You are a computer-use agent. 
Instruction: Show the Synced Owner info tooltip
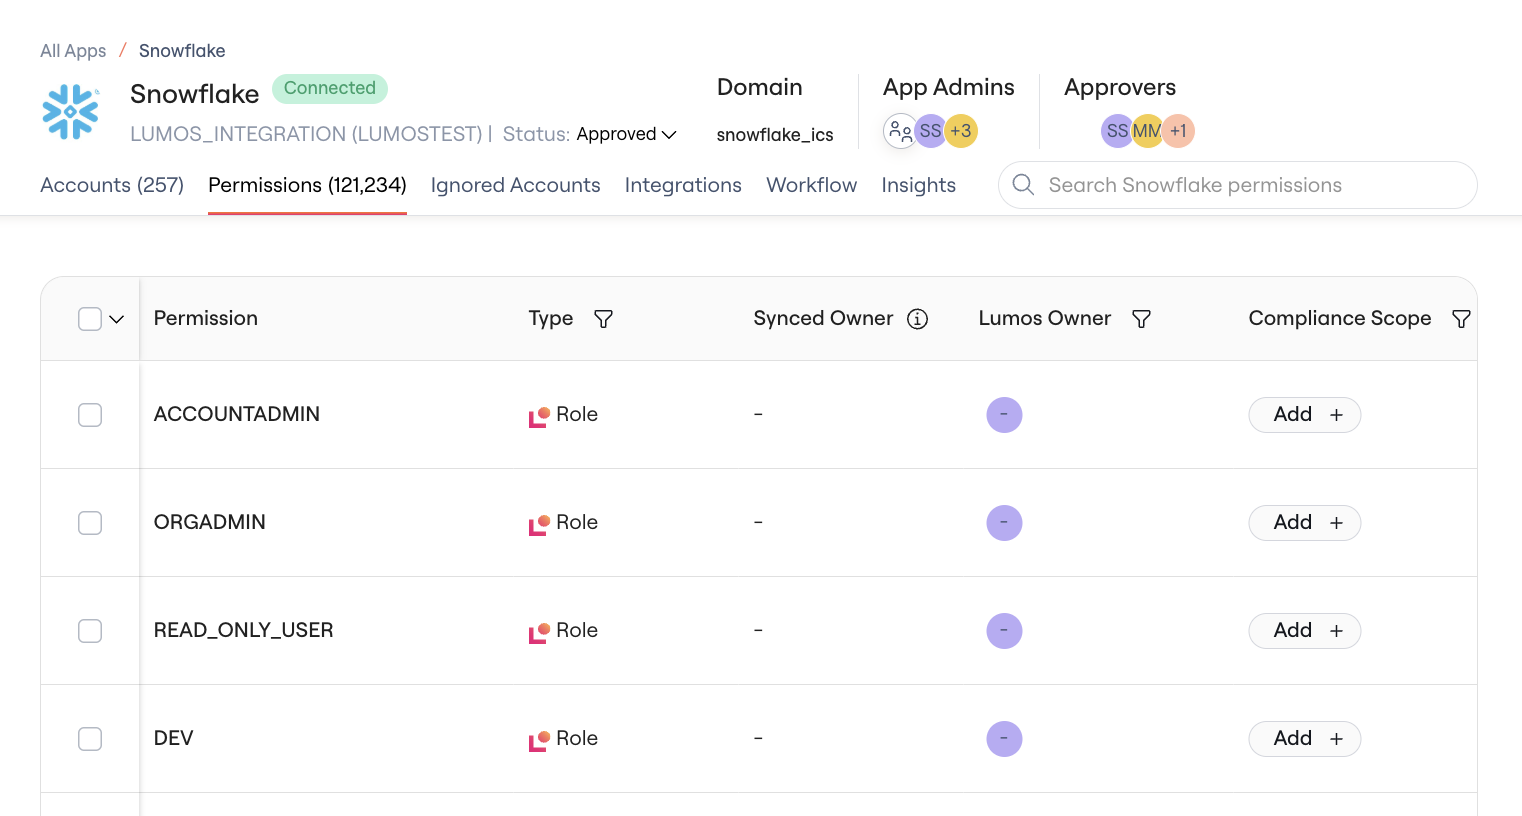tap(917, 319)
